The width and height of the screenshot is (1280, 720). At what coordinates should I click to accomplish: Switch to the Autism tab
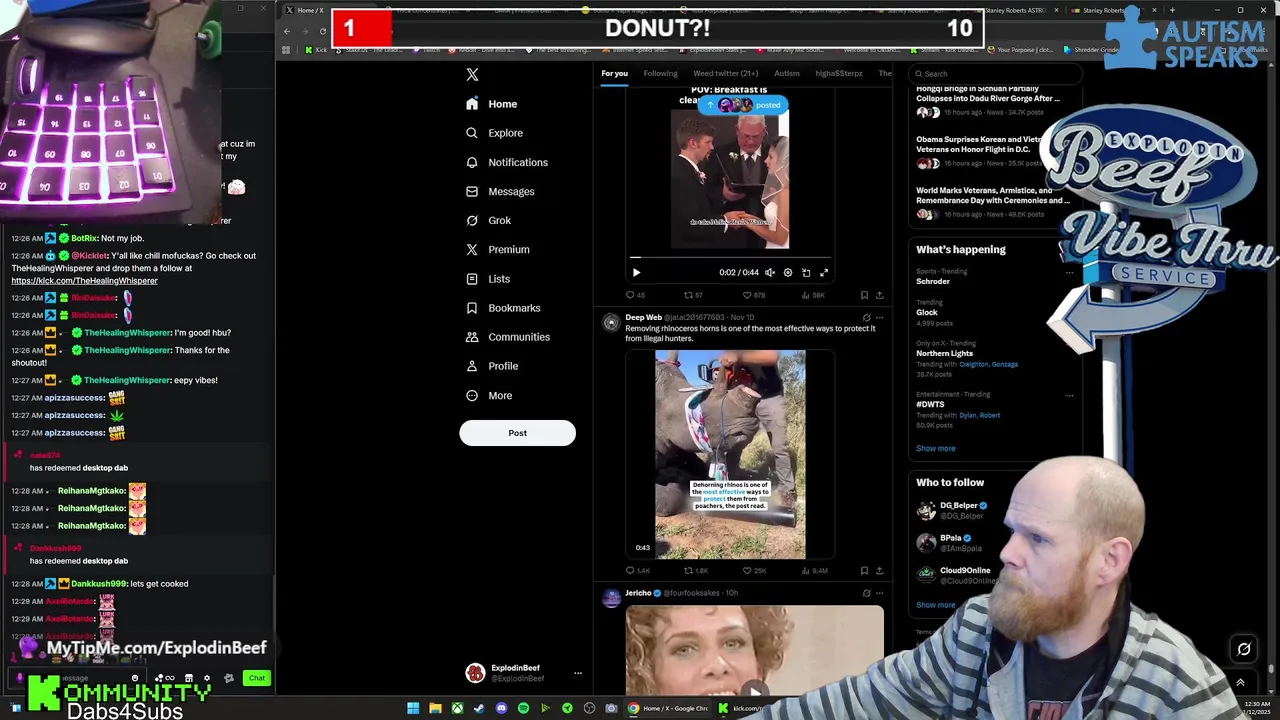pyautogui.click(x=786, y=73)
